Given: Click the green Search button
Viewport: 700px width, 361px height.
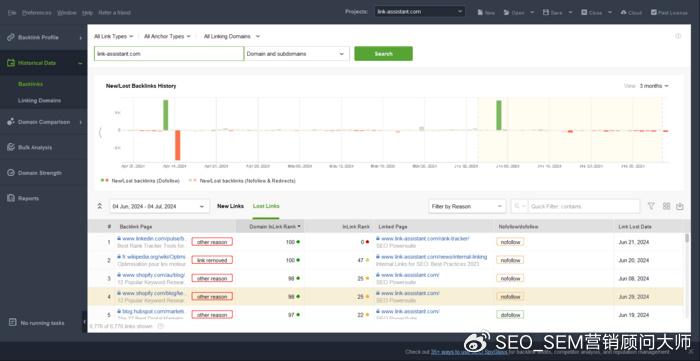Looking at the screenshot, I should click(x=383, y=54).
